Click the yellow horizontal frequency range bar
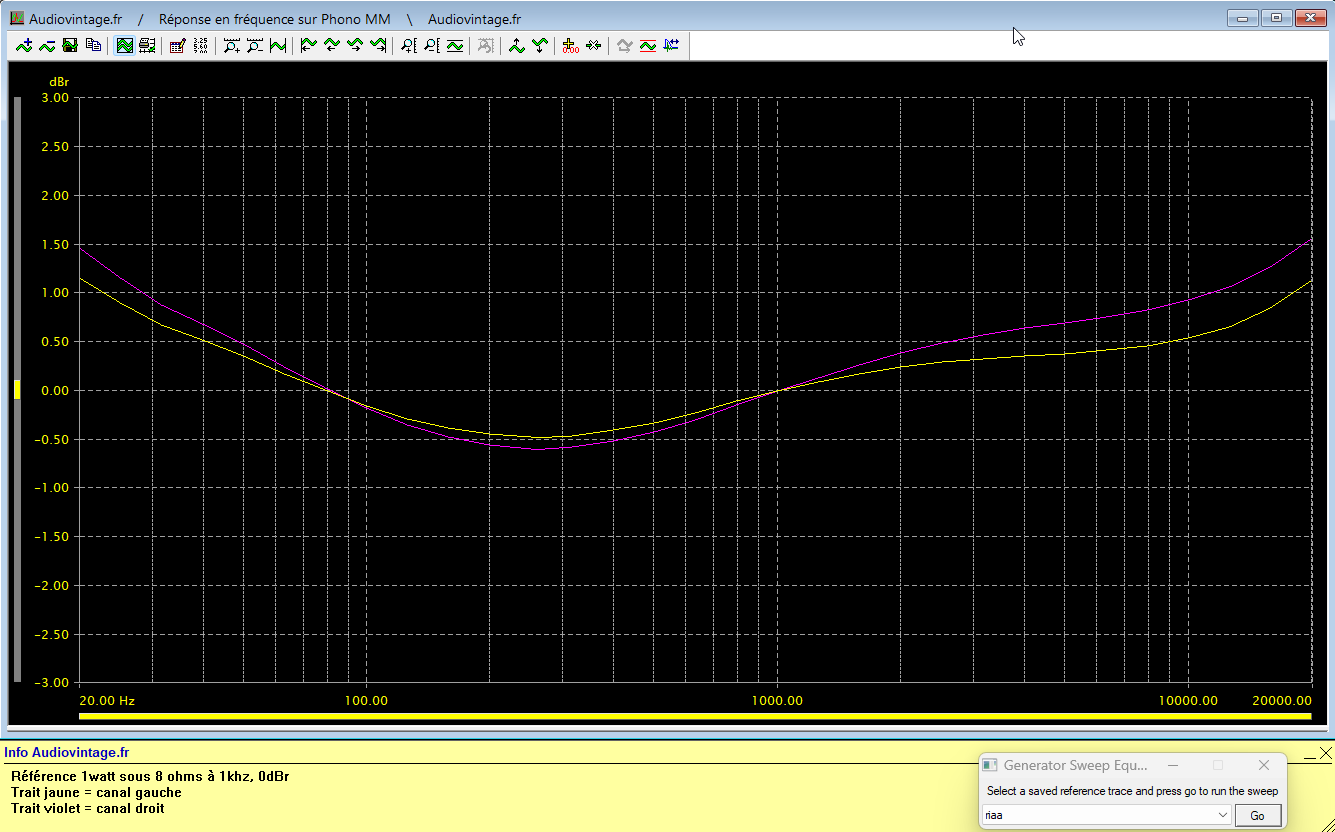 pos(695,716)
